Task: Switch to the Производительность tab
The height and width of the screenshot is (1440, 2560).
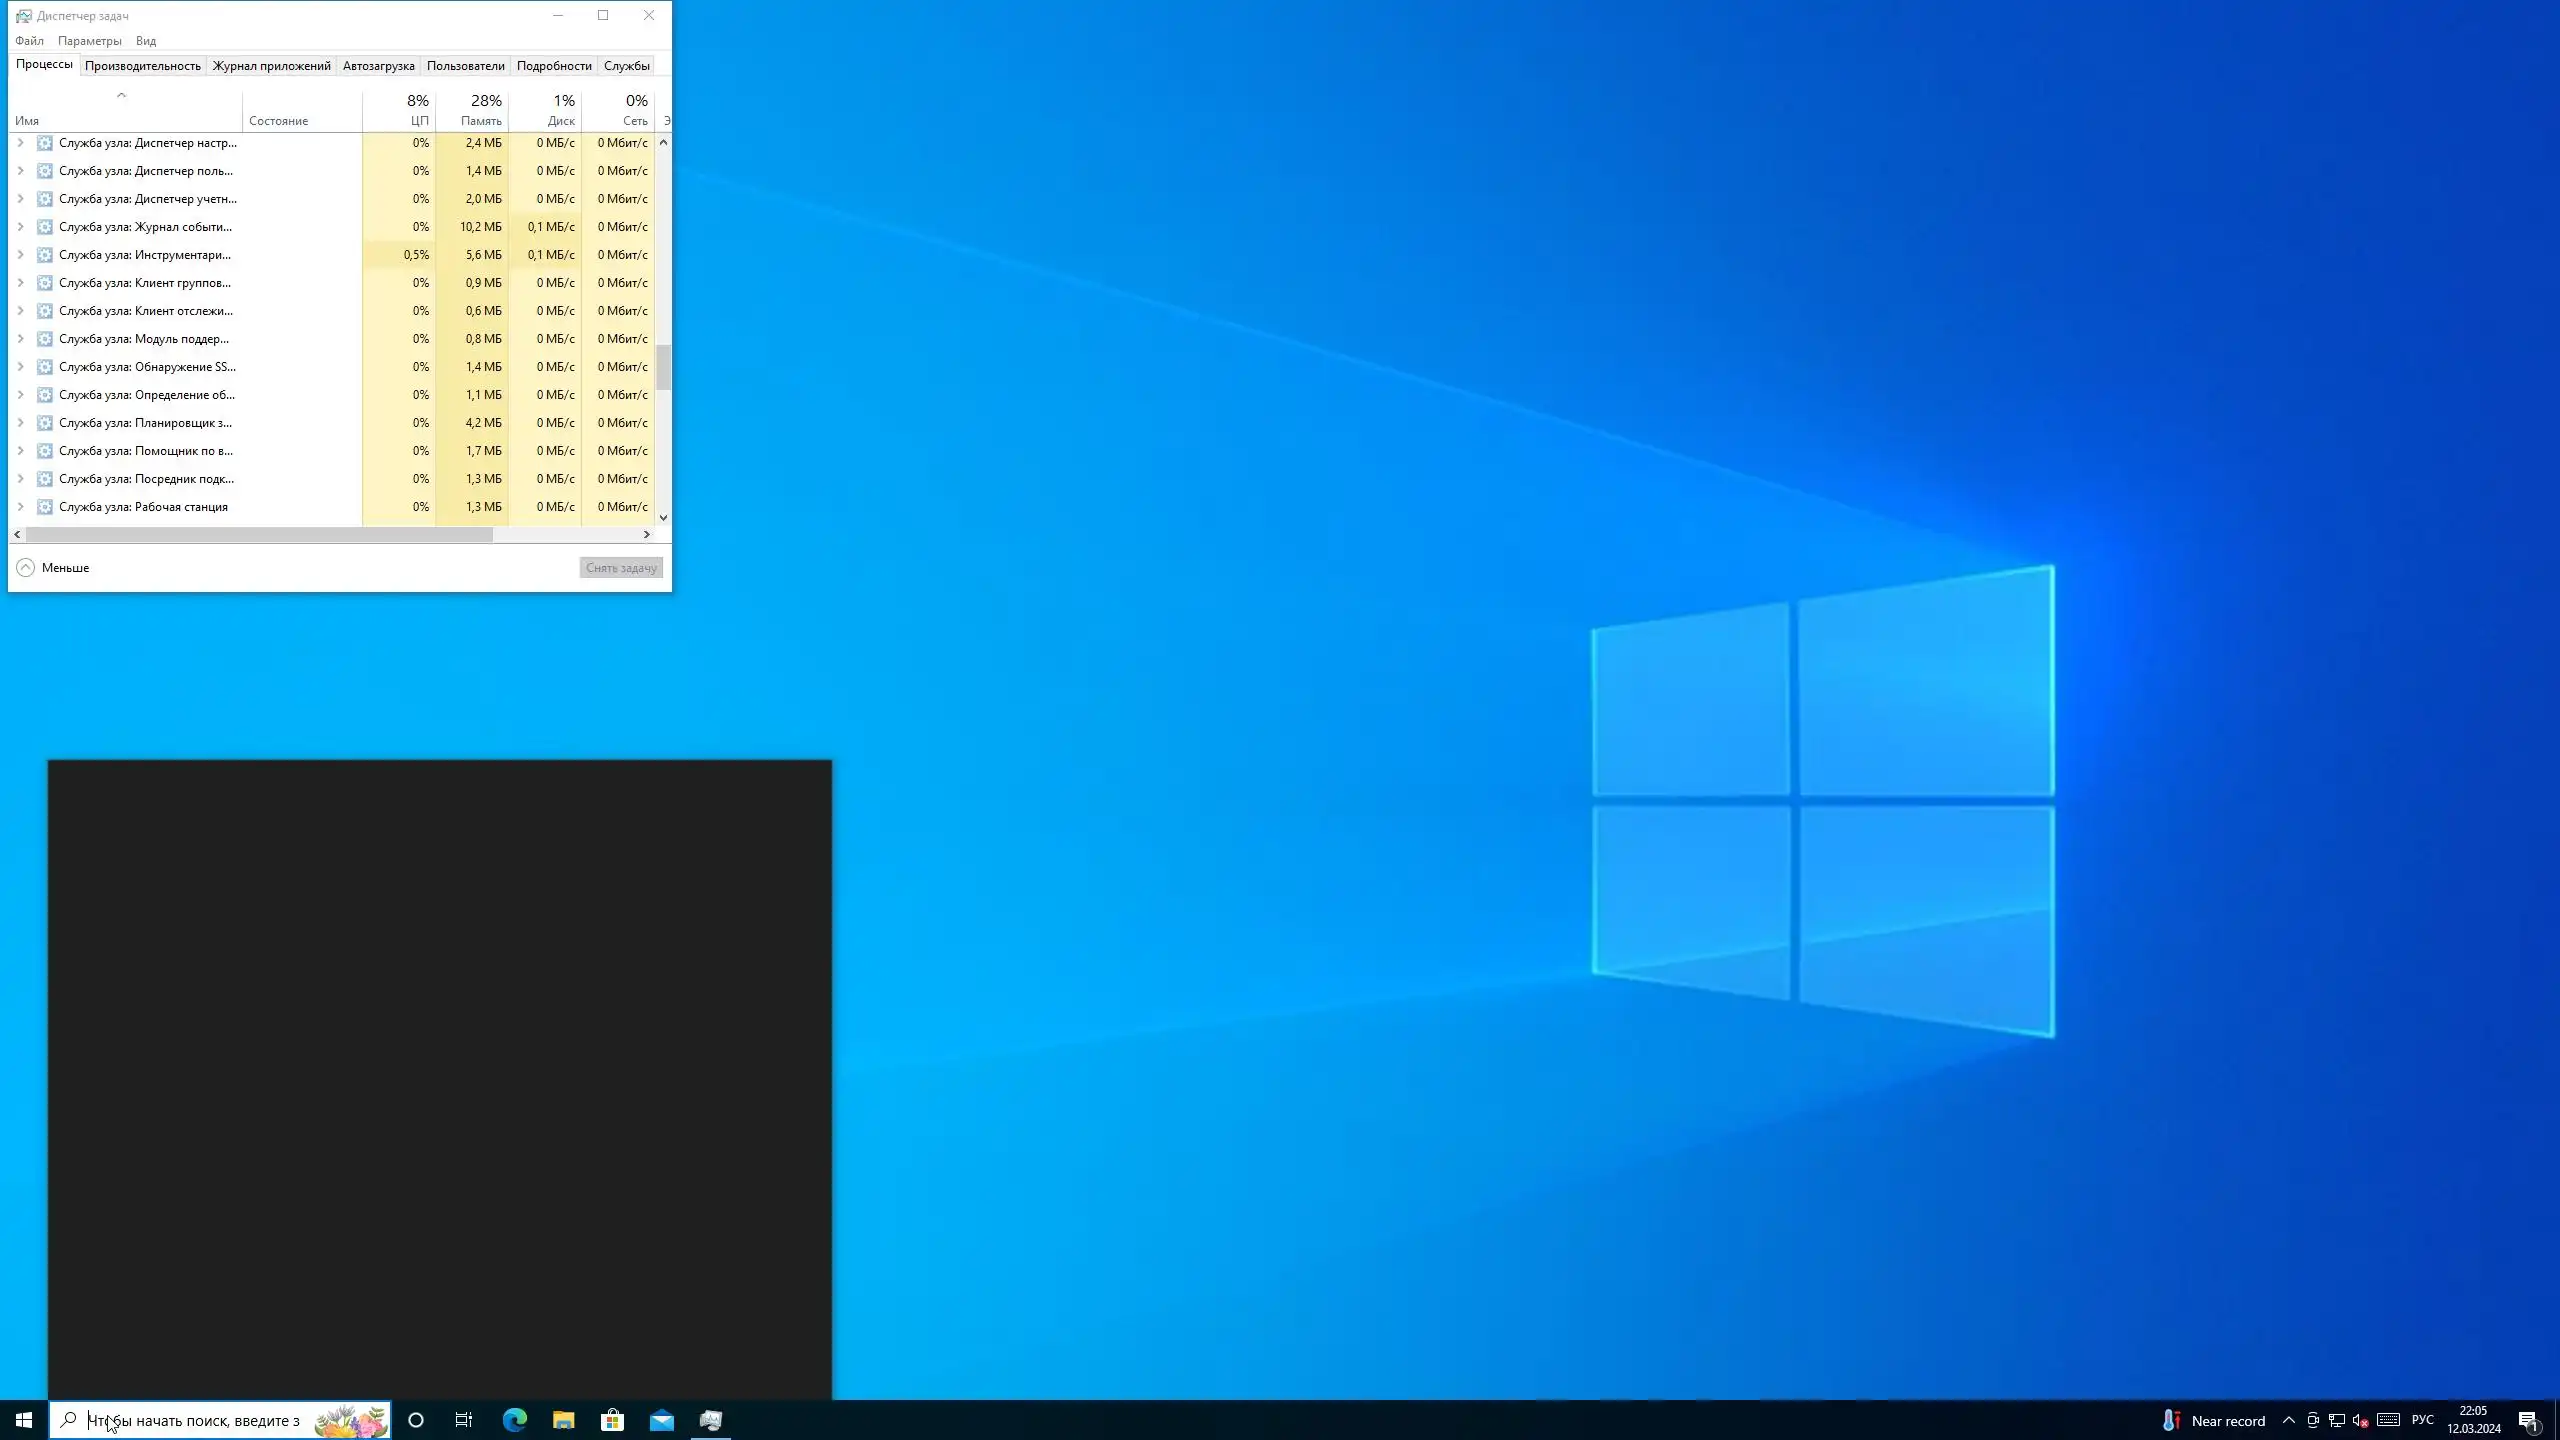Action: click(x=142, y=66)
